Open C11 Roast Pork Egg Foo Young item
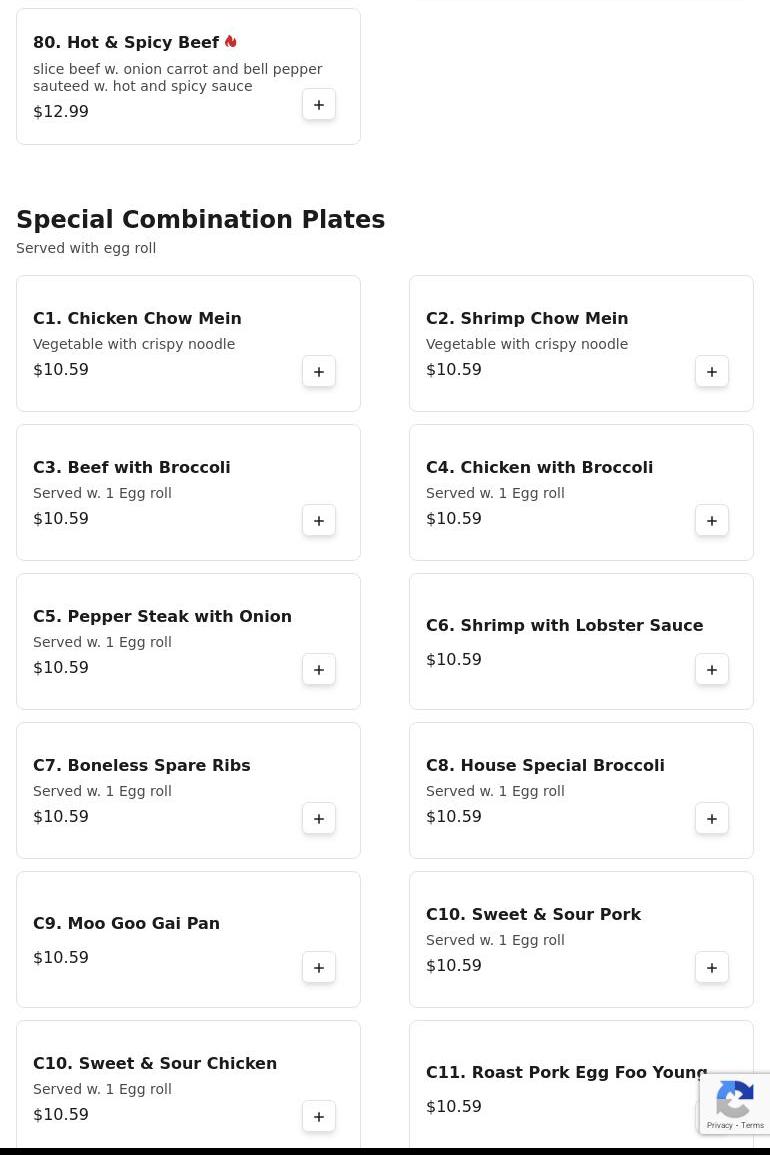The height and width of the screenshot is (1155, 770). (565, 1073)
